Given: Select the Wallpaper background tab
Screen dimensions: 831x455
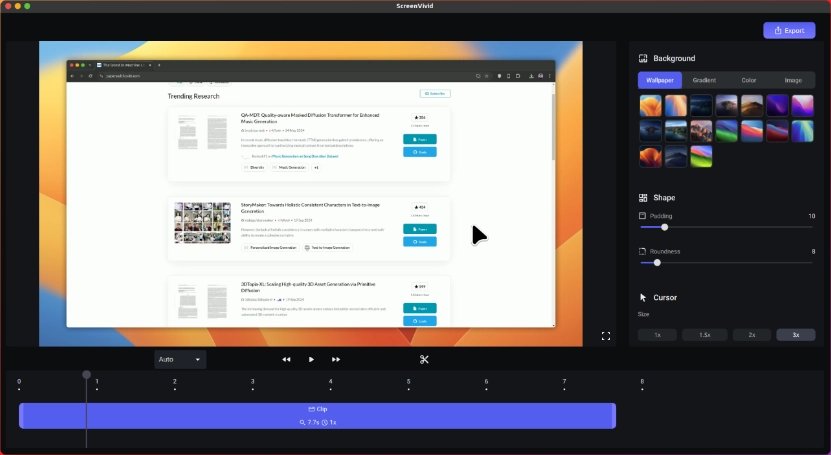Looking at the screenshot, I should 659,80.
